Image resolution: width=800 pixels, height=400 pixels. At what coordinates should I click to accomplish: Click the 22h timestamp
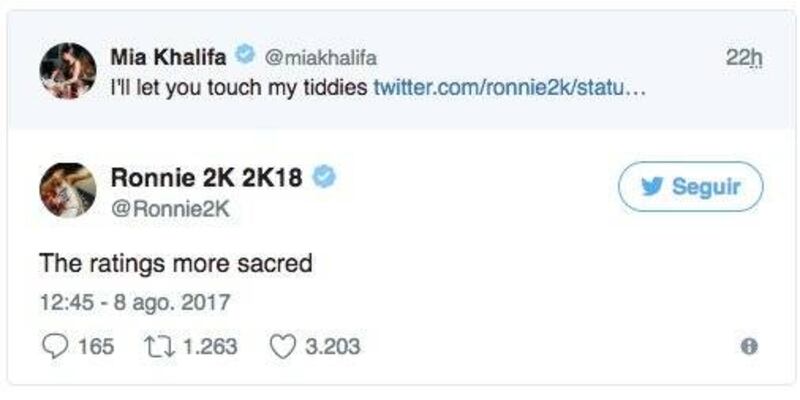(x=743, y=59)
